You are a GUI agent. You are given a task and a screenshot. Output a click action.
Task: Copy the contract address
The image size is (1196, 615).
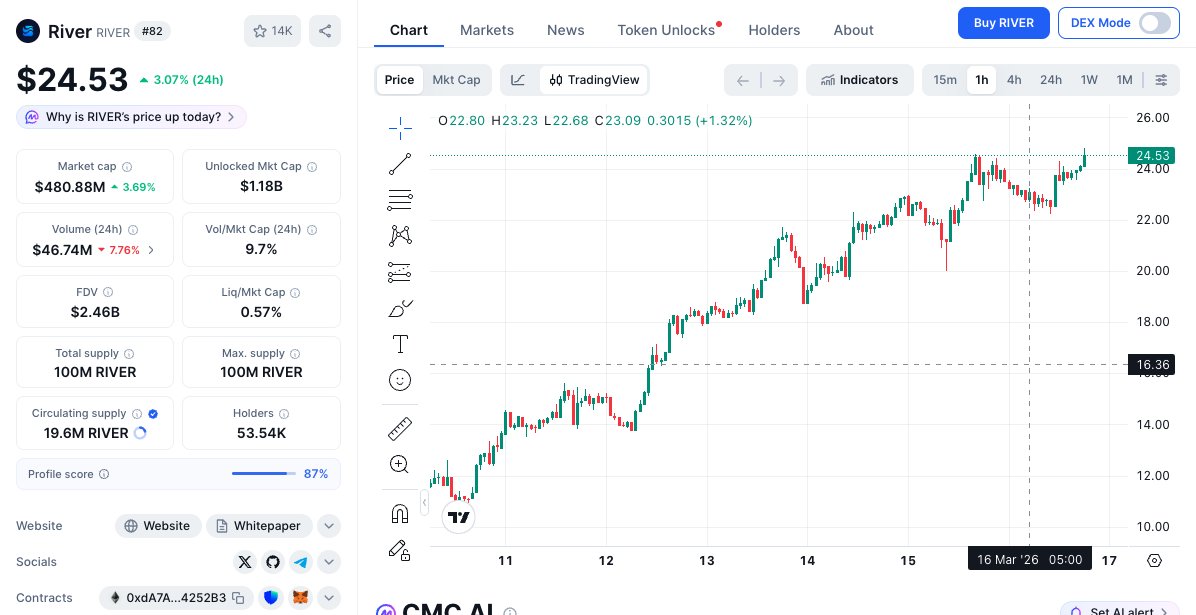pos(238,598)
